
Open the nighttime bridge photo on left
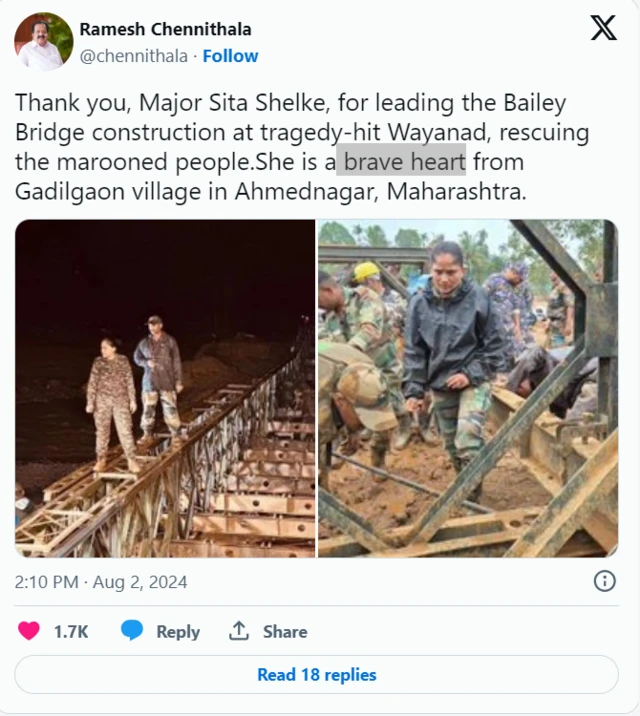pyautogui.click(x=165, y=388)
